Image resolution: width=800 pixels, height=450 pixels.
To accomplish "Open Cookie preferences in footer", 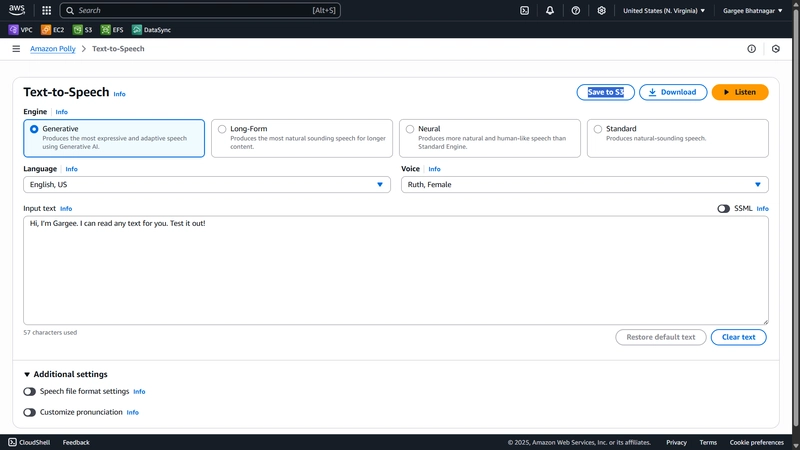I will (x=757, y=442).
